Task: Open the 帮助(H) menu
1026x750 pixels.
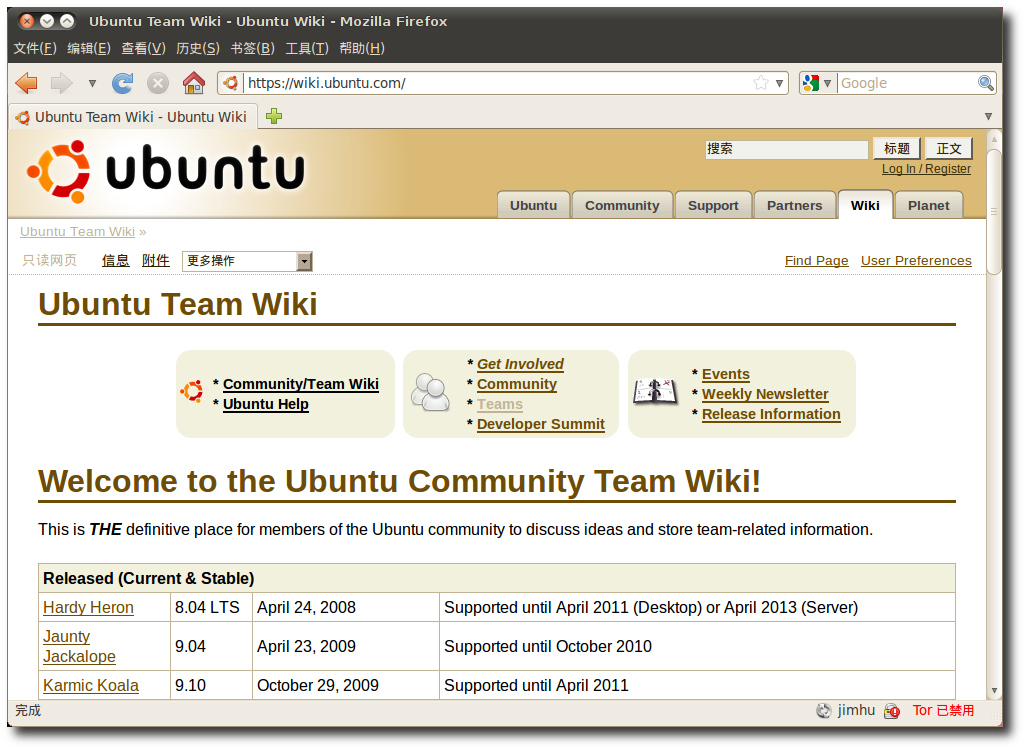Action: pos(362,48)
